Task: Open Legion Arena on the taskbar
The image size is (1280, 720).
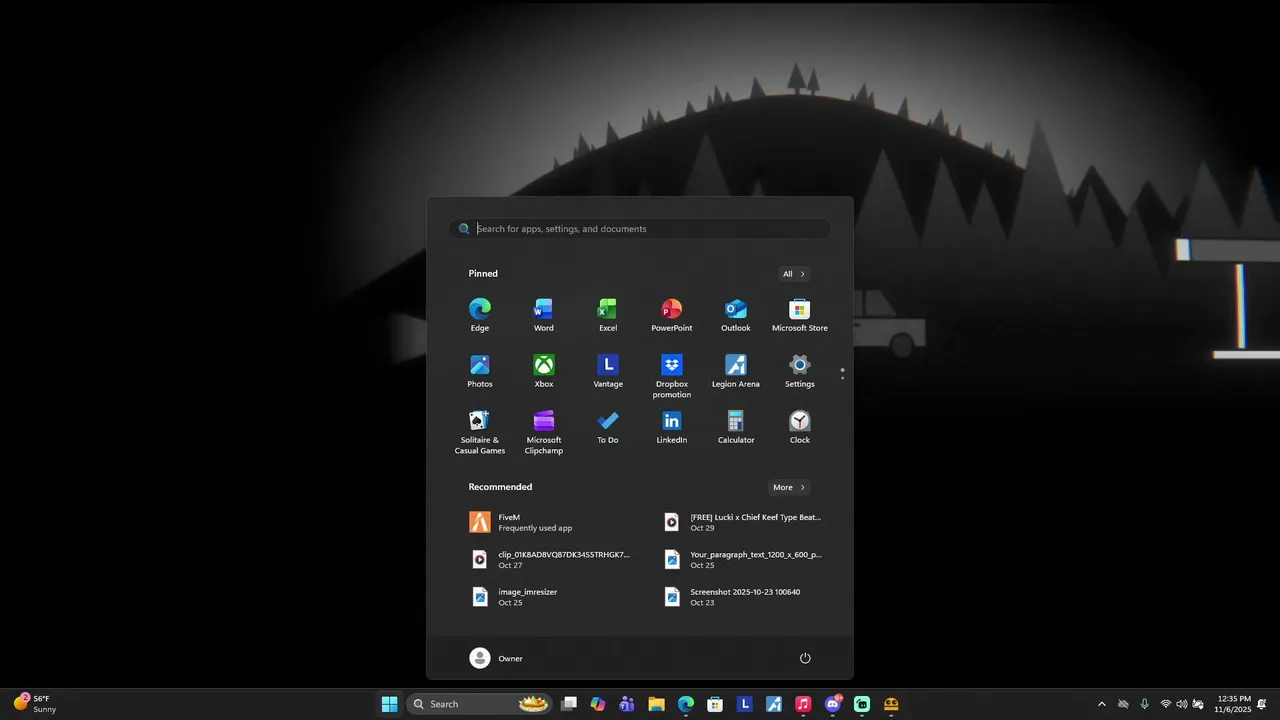Action: (x=774, y=704)
